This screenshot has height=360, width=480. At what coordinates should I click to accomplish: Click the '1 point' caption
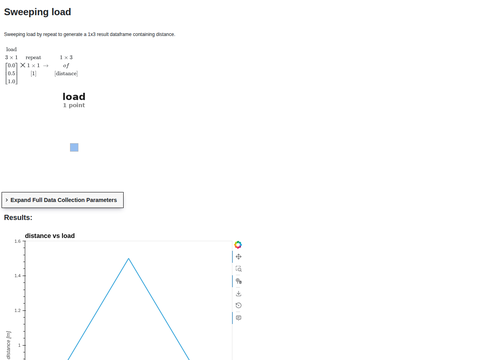[x=74, y=105]
